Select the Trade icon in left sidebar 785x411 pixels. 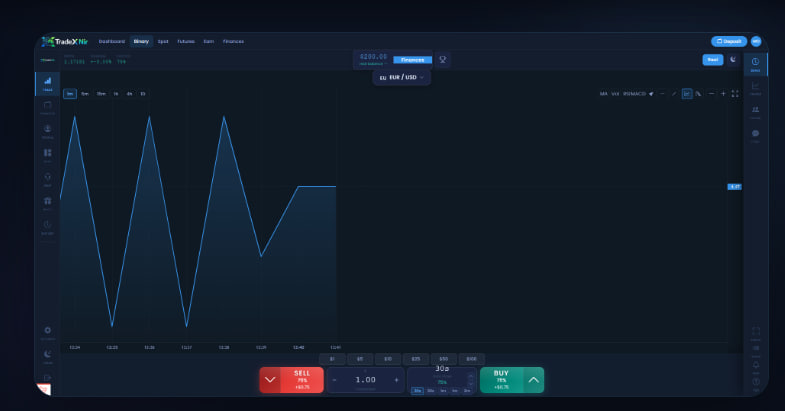click(x=48, y=83)
